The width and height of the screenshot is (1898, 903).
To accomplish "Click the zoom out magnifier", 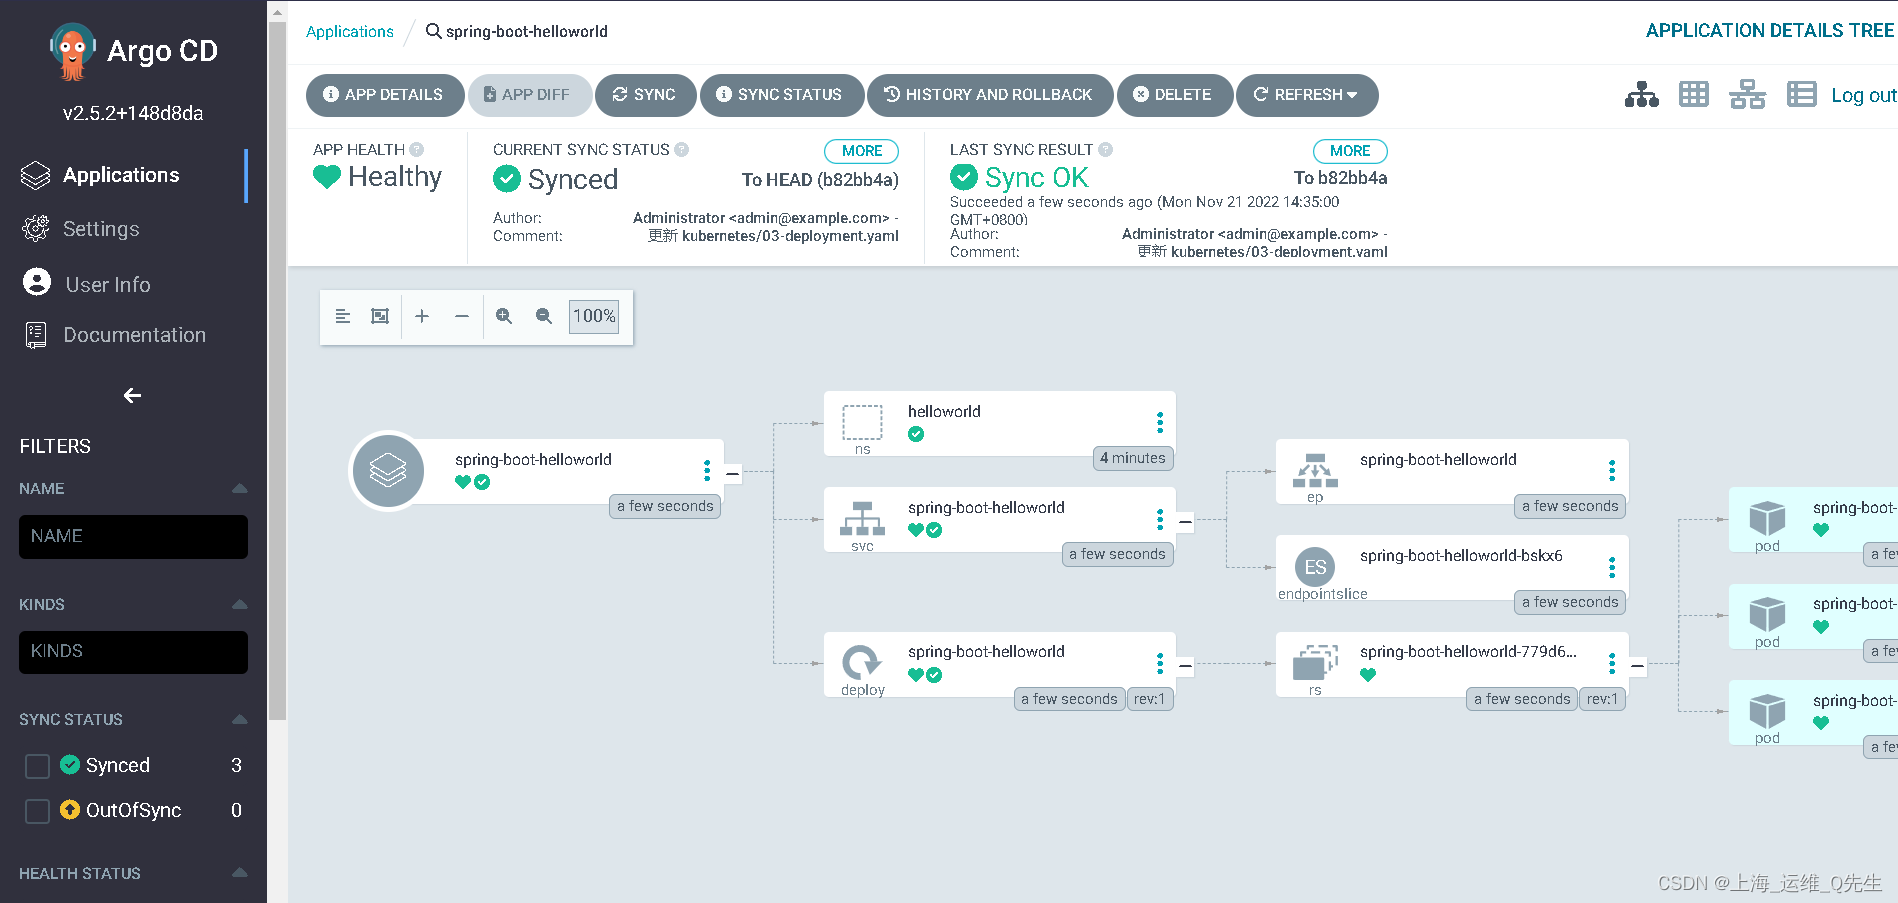I will [x=544, y=316].
